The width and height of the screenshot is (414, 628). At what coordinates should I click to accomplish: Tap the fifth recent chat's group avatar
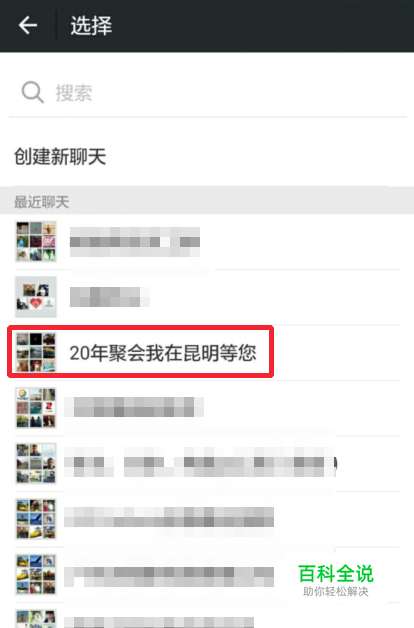pyautogui.click(x=36, y=463)
